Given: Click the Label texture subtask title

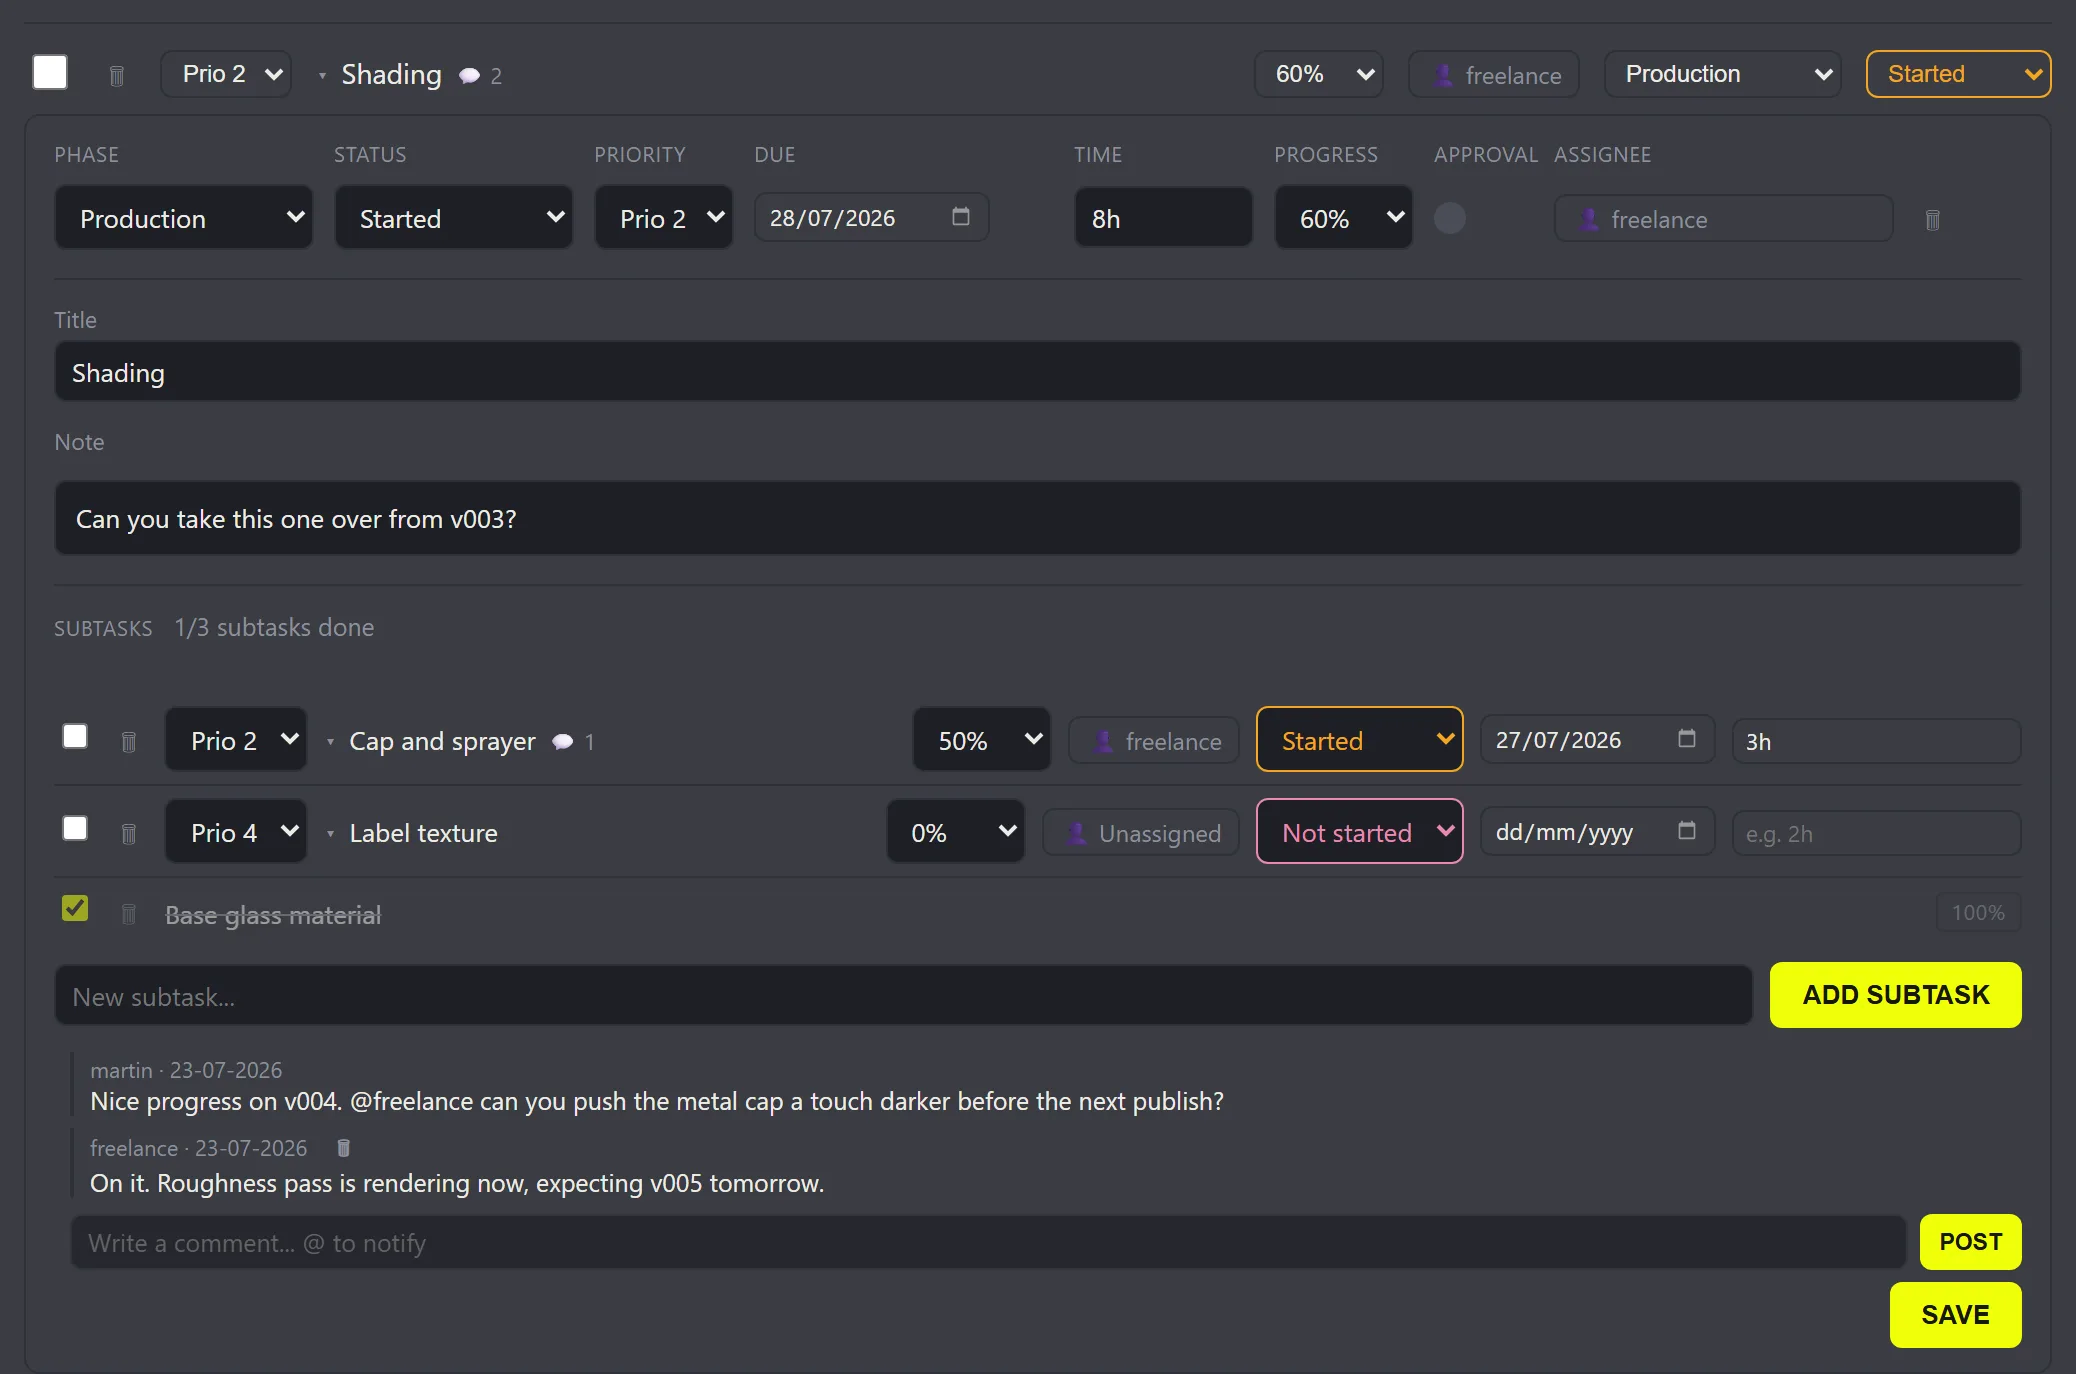Looking at the screenshot, I should [x=423, y=833].
